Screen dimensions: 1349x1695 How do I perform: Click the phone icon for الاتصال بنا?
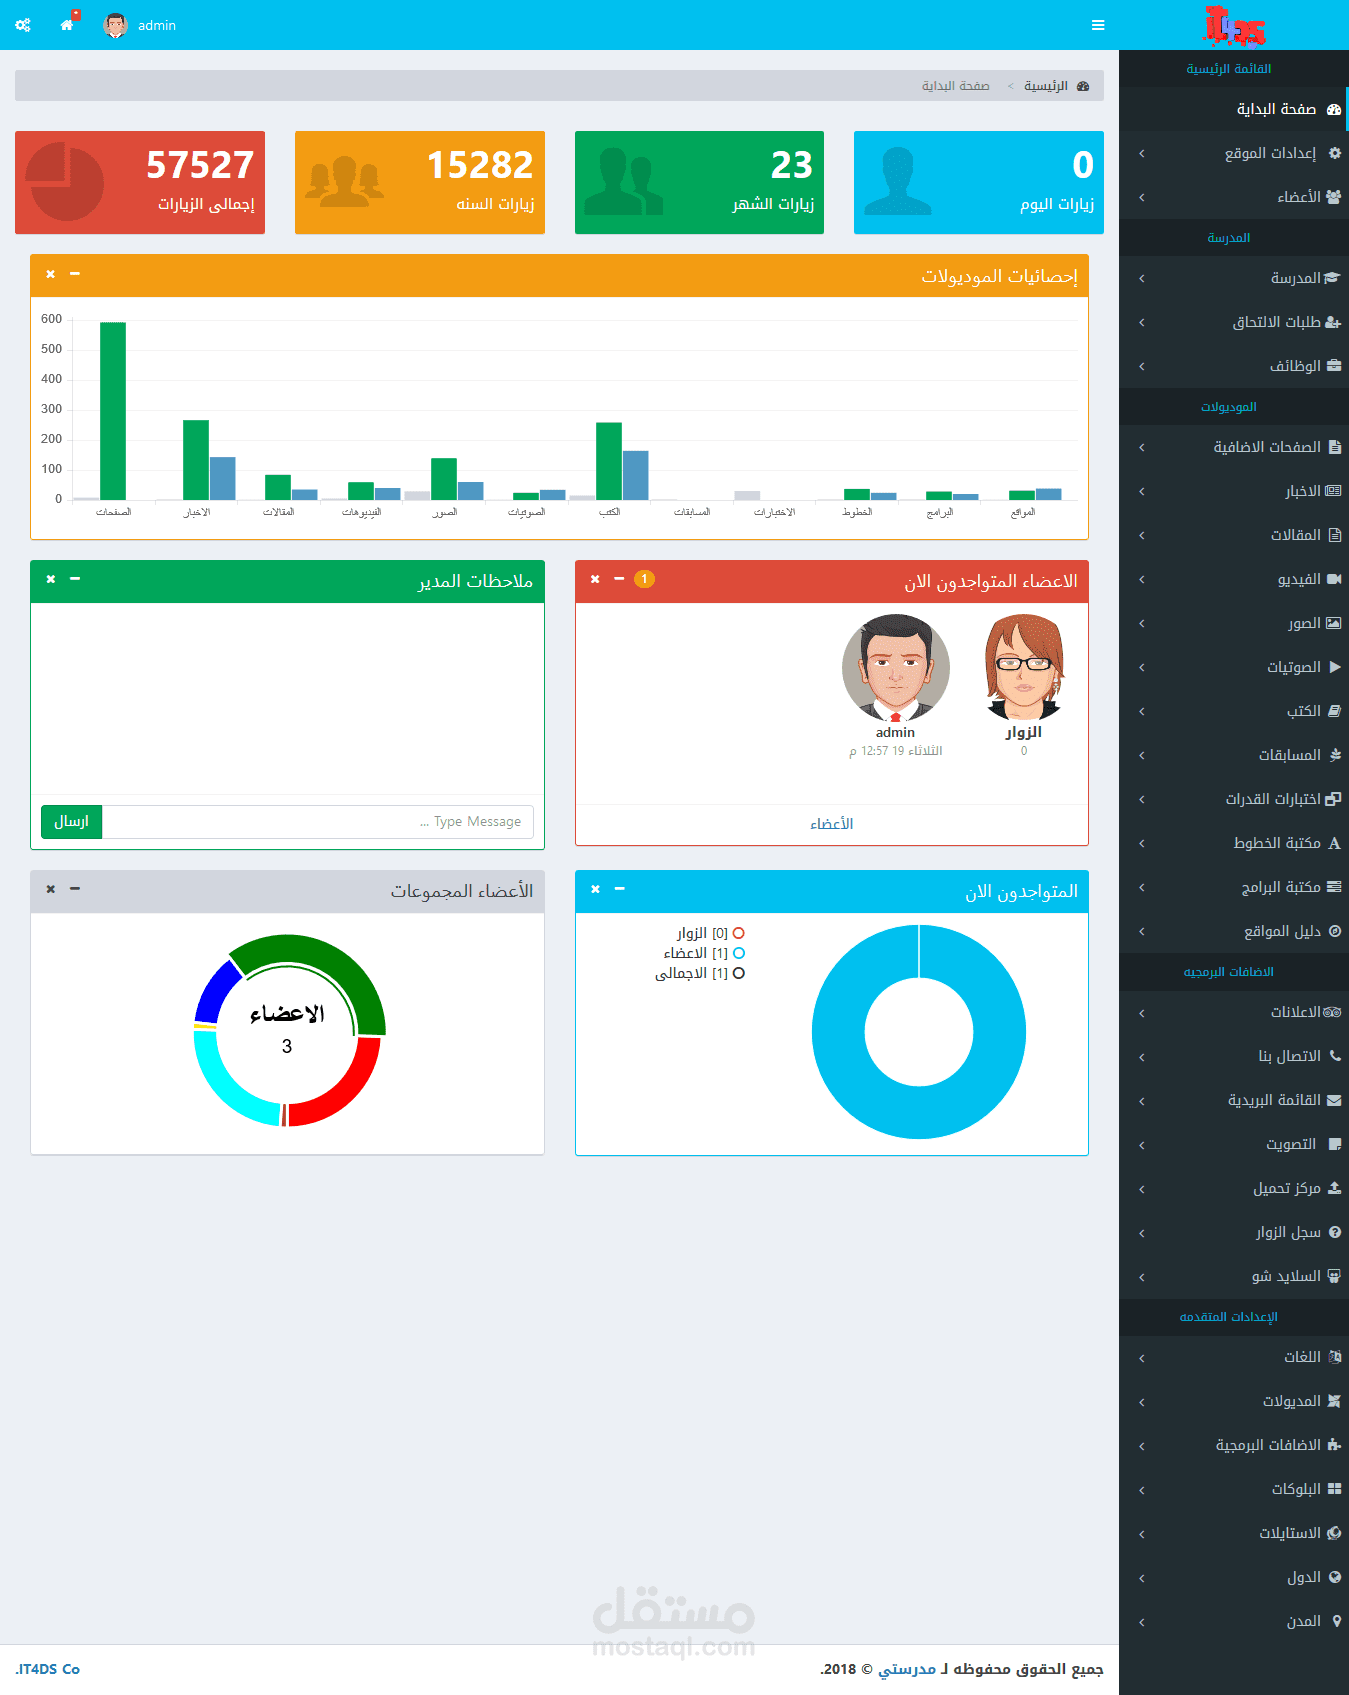pyautogui.click(x=1335, y=1056)
